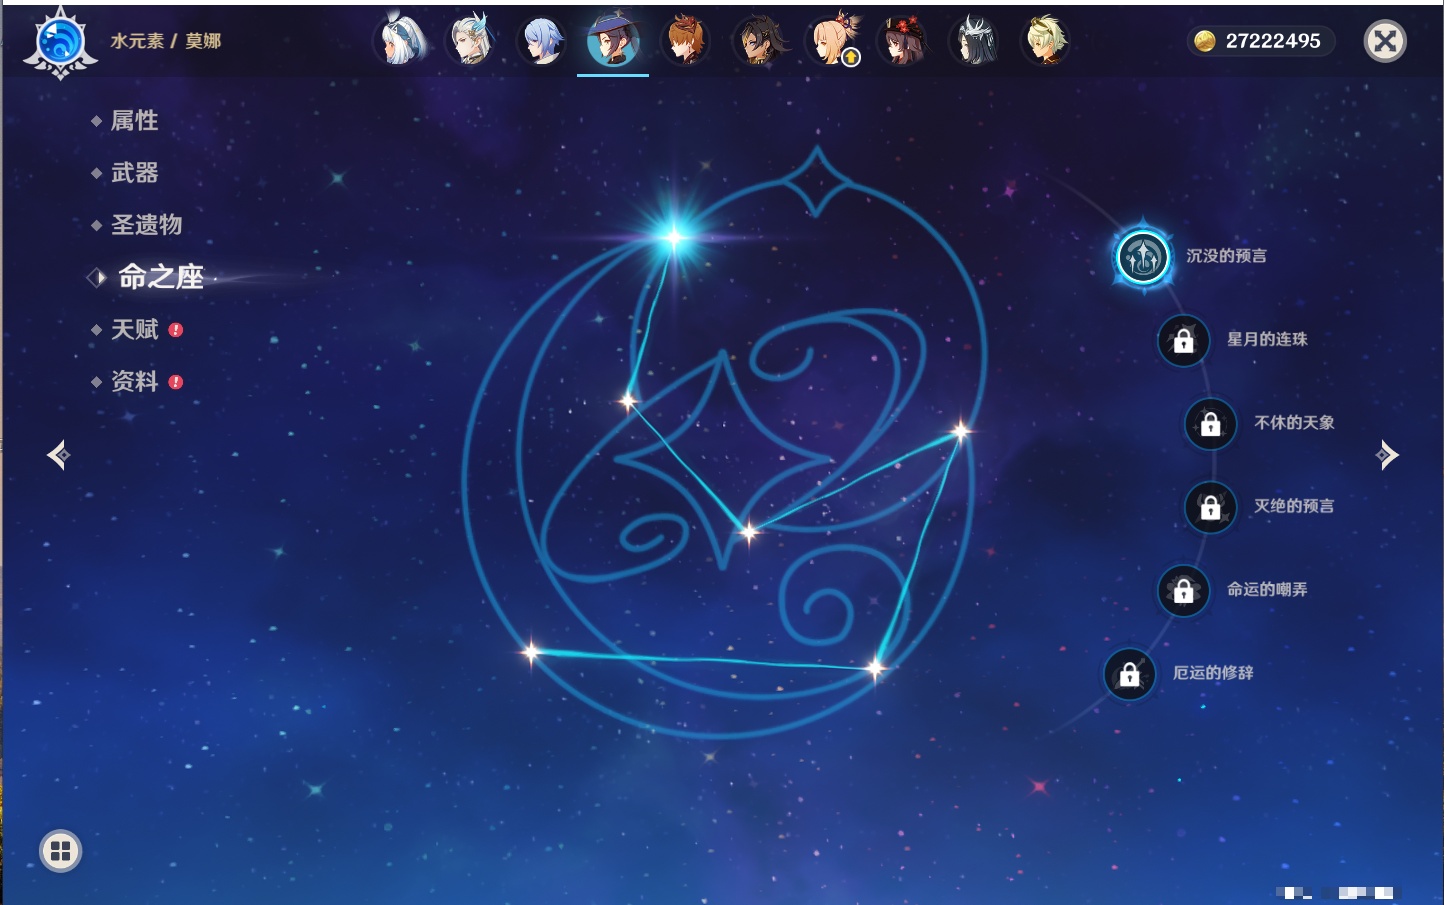The height and width of the screenshot is (905, 1444).
Task: Open the activated 沉没的预言 constellation node
Action: click(1142, 257)
